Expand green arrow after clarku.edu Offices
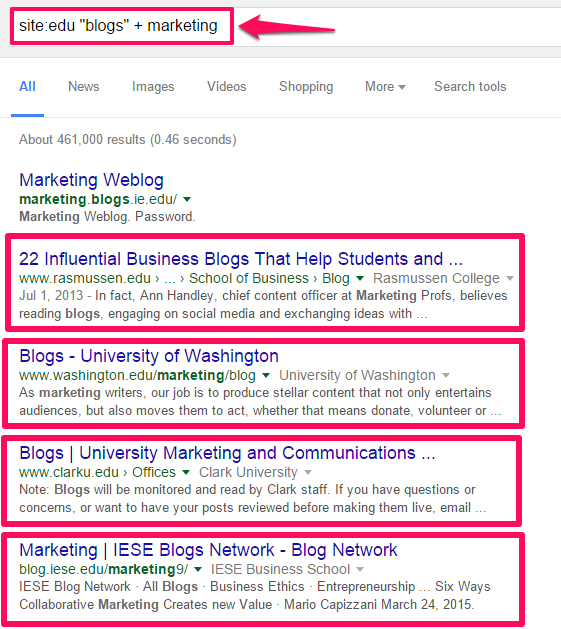This screenshot has height=629, width=561. pyautogui.click(x=186, y=472)
